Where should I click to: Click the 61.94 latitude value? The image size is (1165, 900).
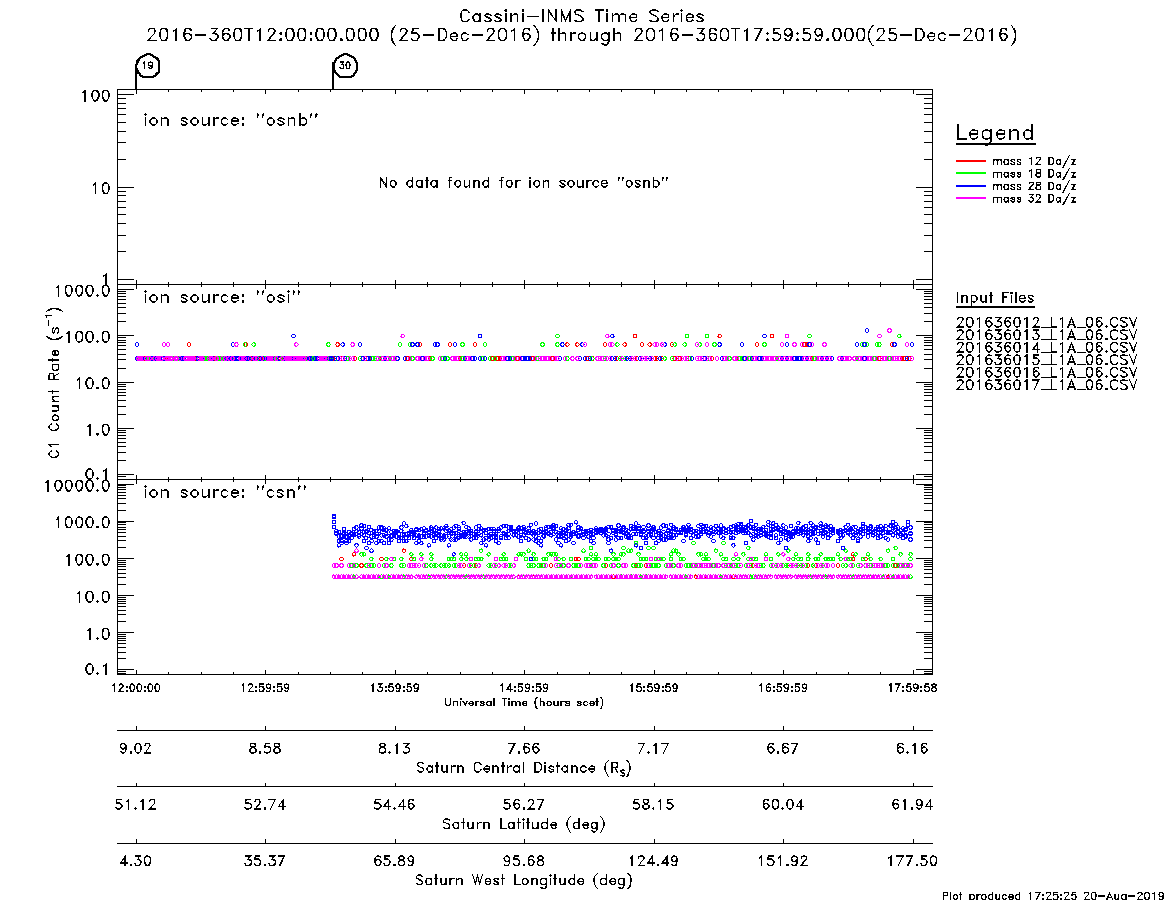tap(912, 805)
